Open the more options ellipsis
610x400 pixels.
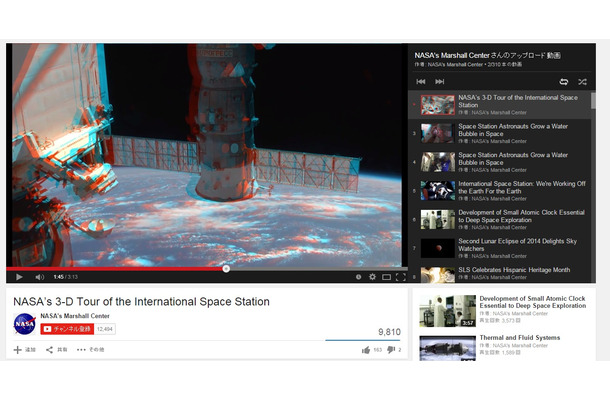coord(81,350)
